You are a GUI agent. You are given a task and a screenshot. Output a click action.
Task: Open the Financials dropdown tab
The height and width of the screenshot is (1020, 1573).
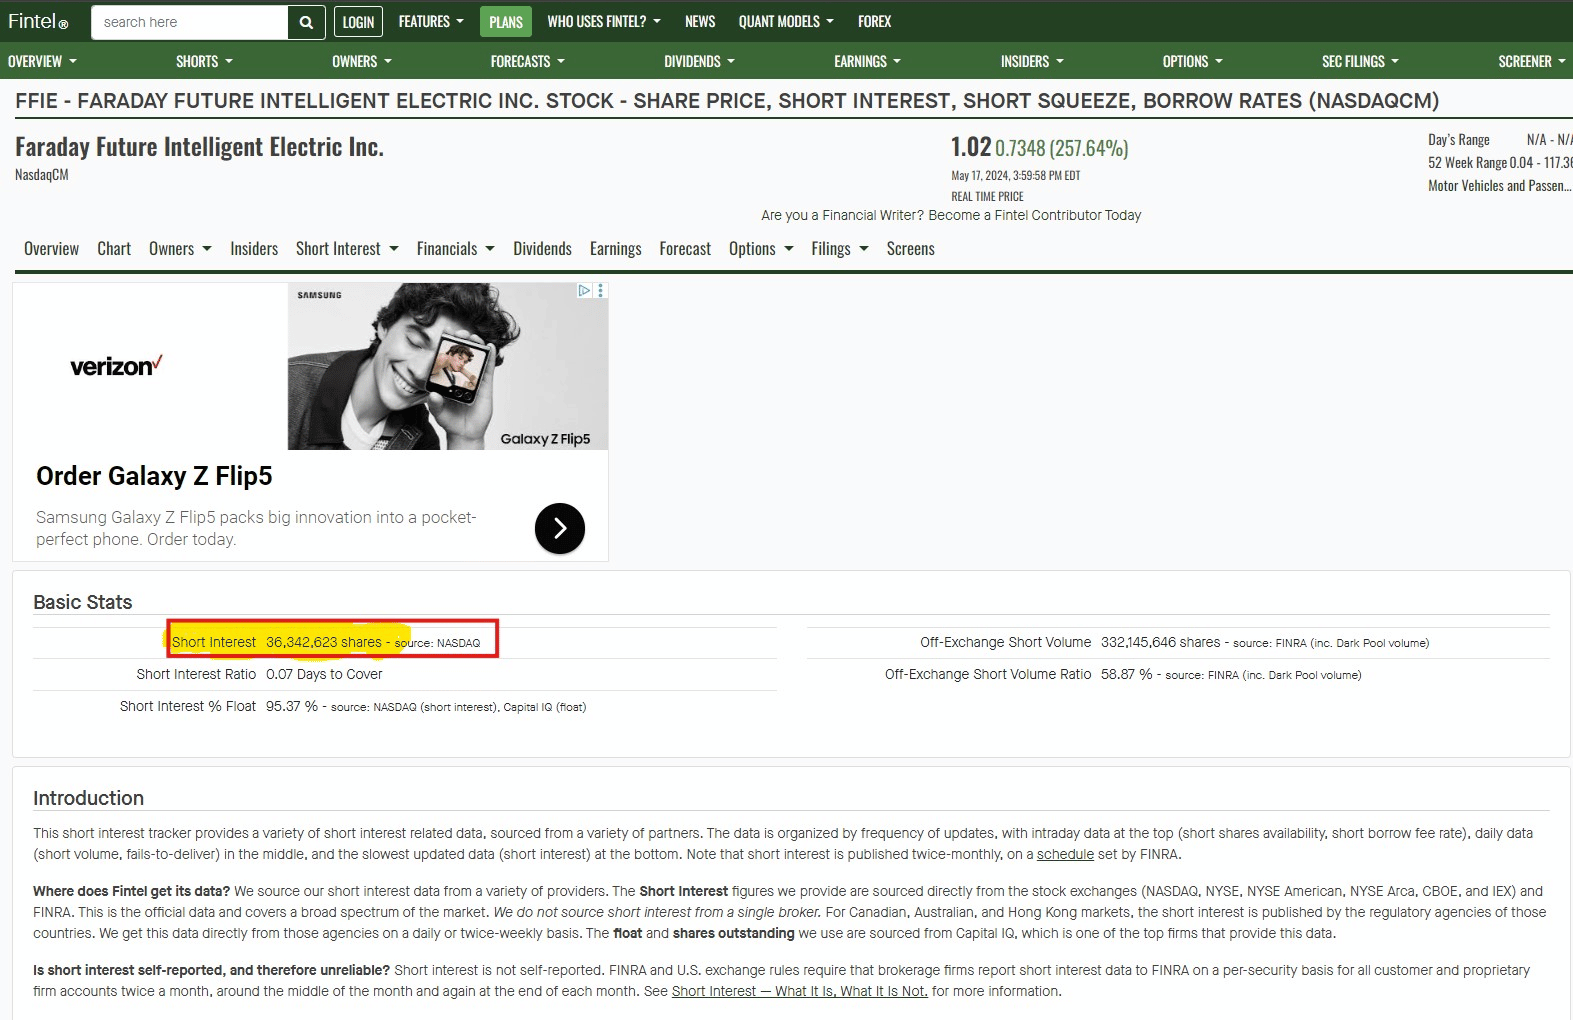coord(455,249)
